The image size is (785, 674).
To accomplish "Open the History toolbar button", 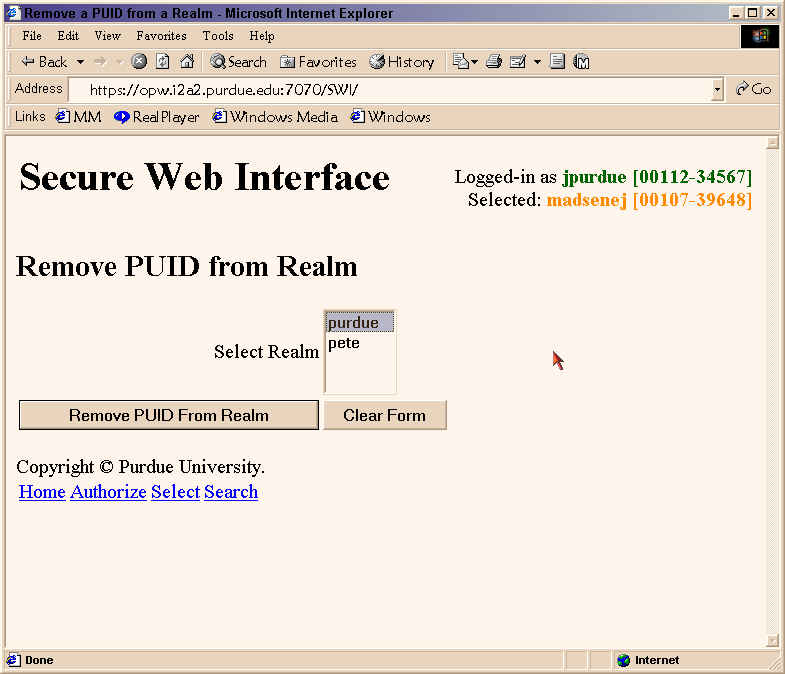I will point(402,62).
